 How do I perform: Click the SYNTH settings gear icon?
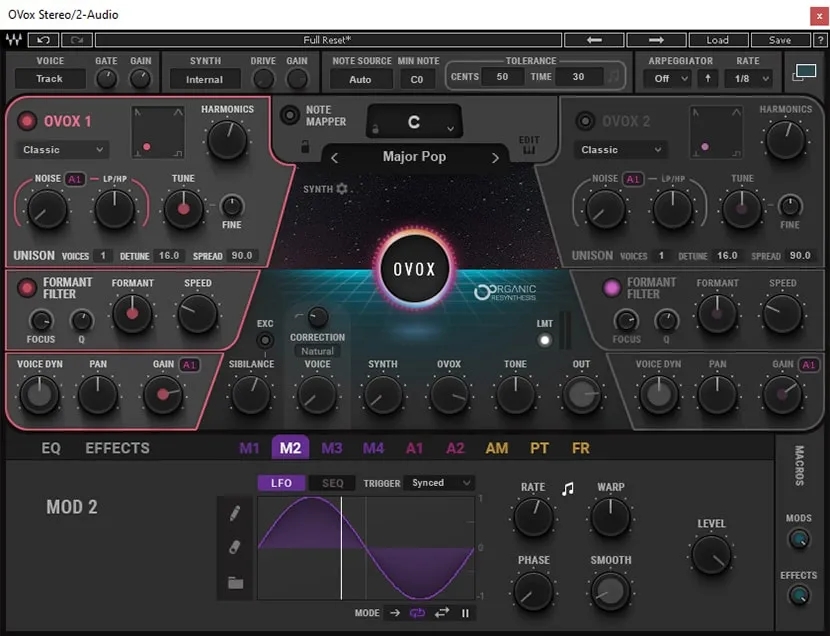[342, 189]
